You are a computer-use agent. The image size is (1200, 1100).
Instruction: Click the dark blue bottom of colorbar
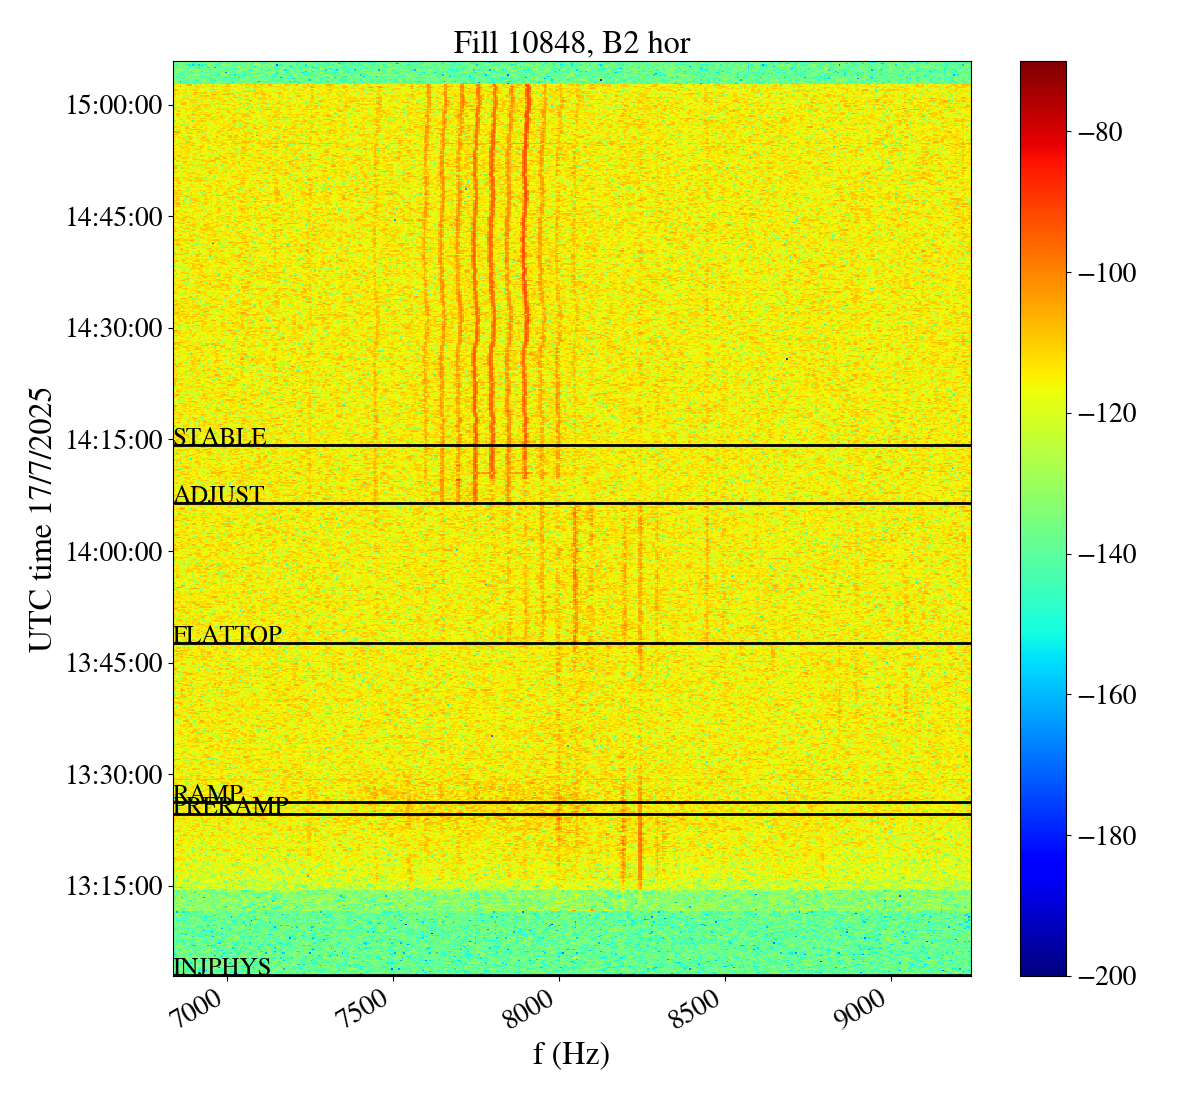[1043, 968]
